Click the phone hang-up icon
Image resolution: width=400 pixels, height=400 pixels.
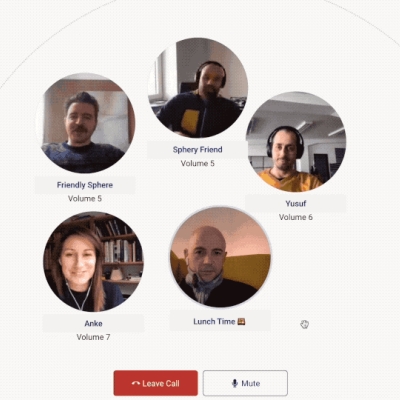(x=136, y=384)
